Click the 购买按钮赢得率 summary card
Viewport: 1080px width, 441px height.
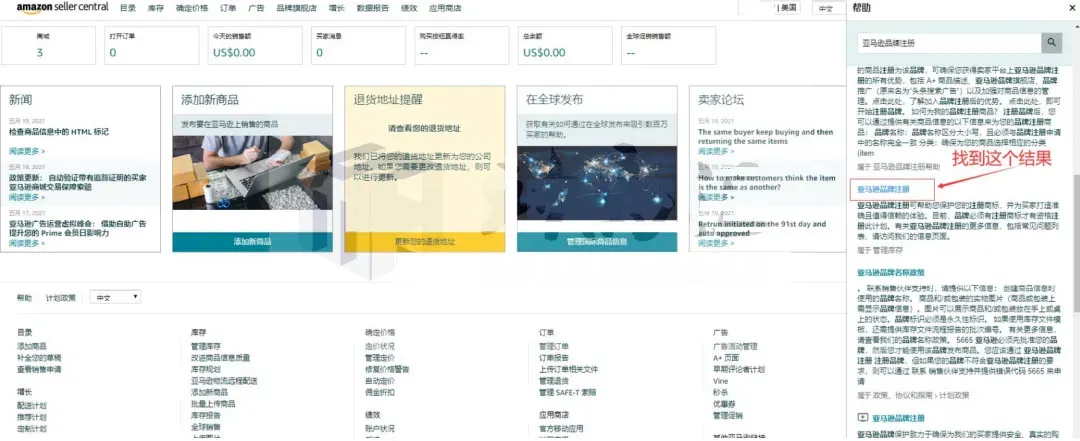point(461,45)
